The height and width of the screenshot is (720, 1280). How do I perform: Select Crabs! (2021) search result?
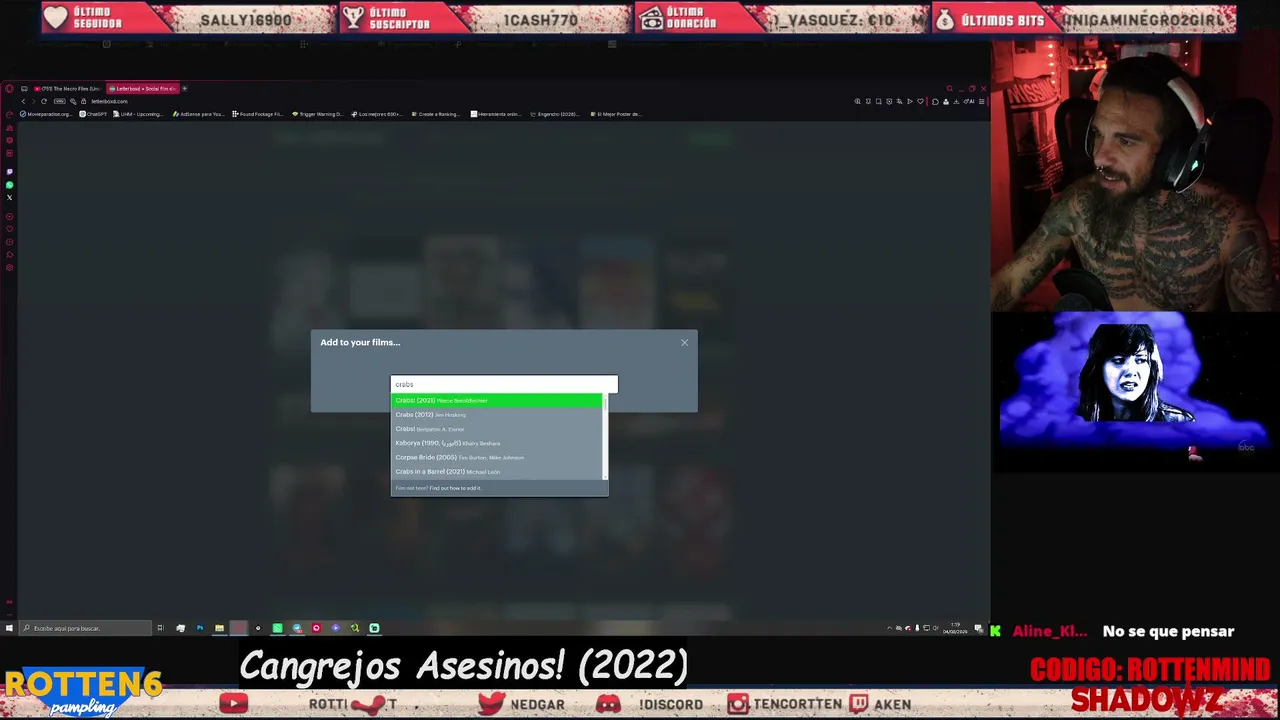497,400
